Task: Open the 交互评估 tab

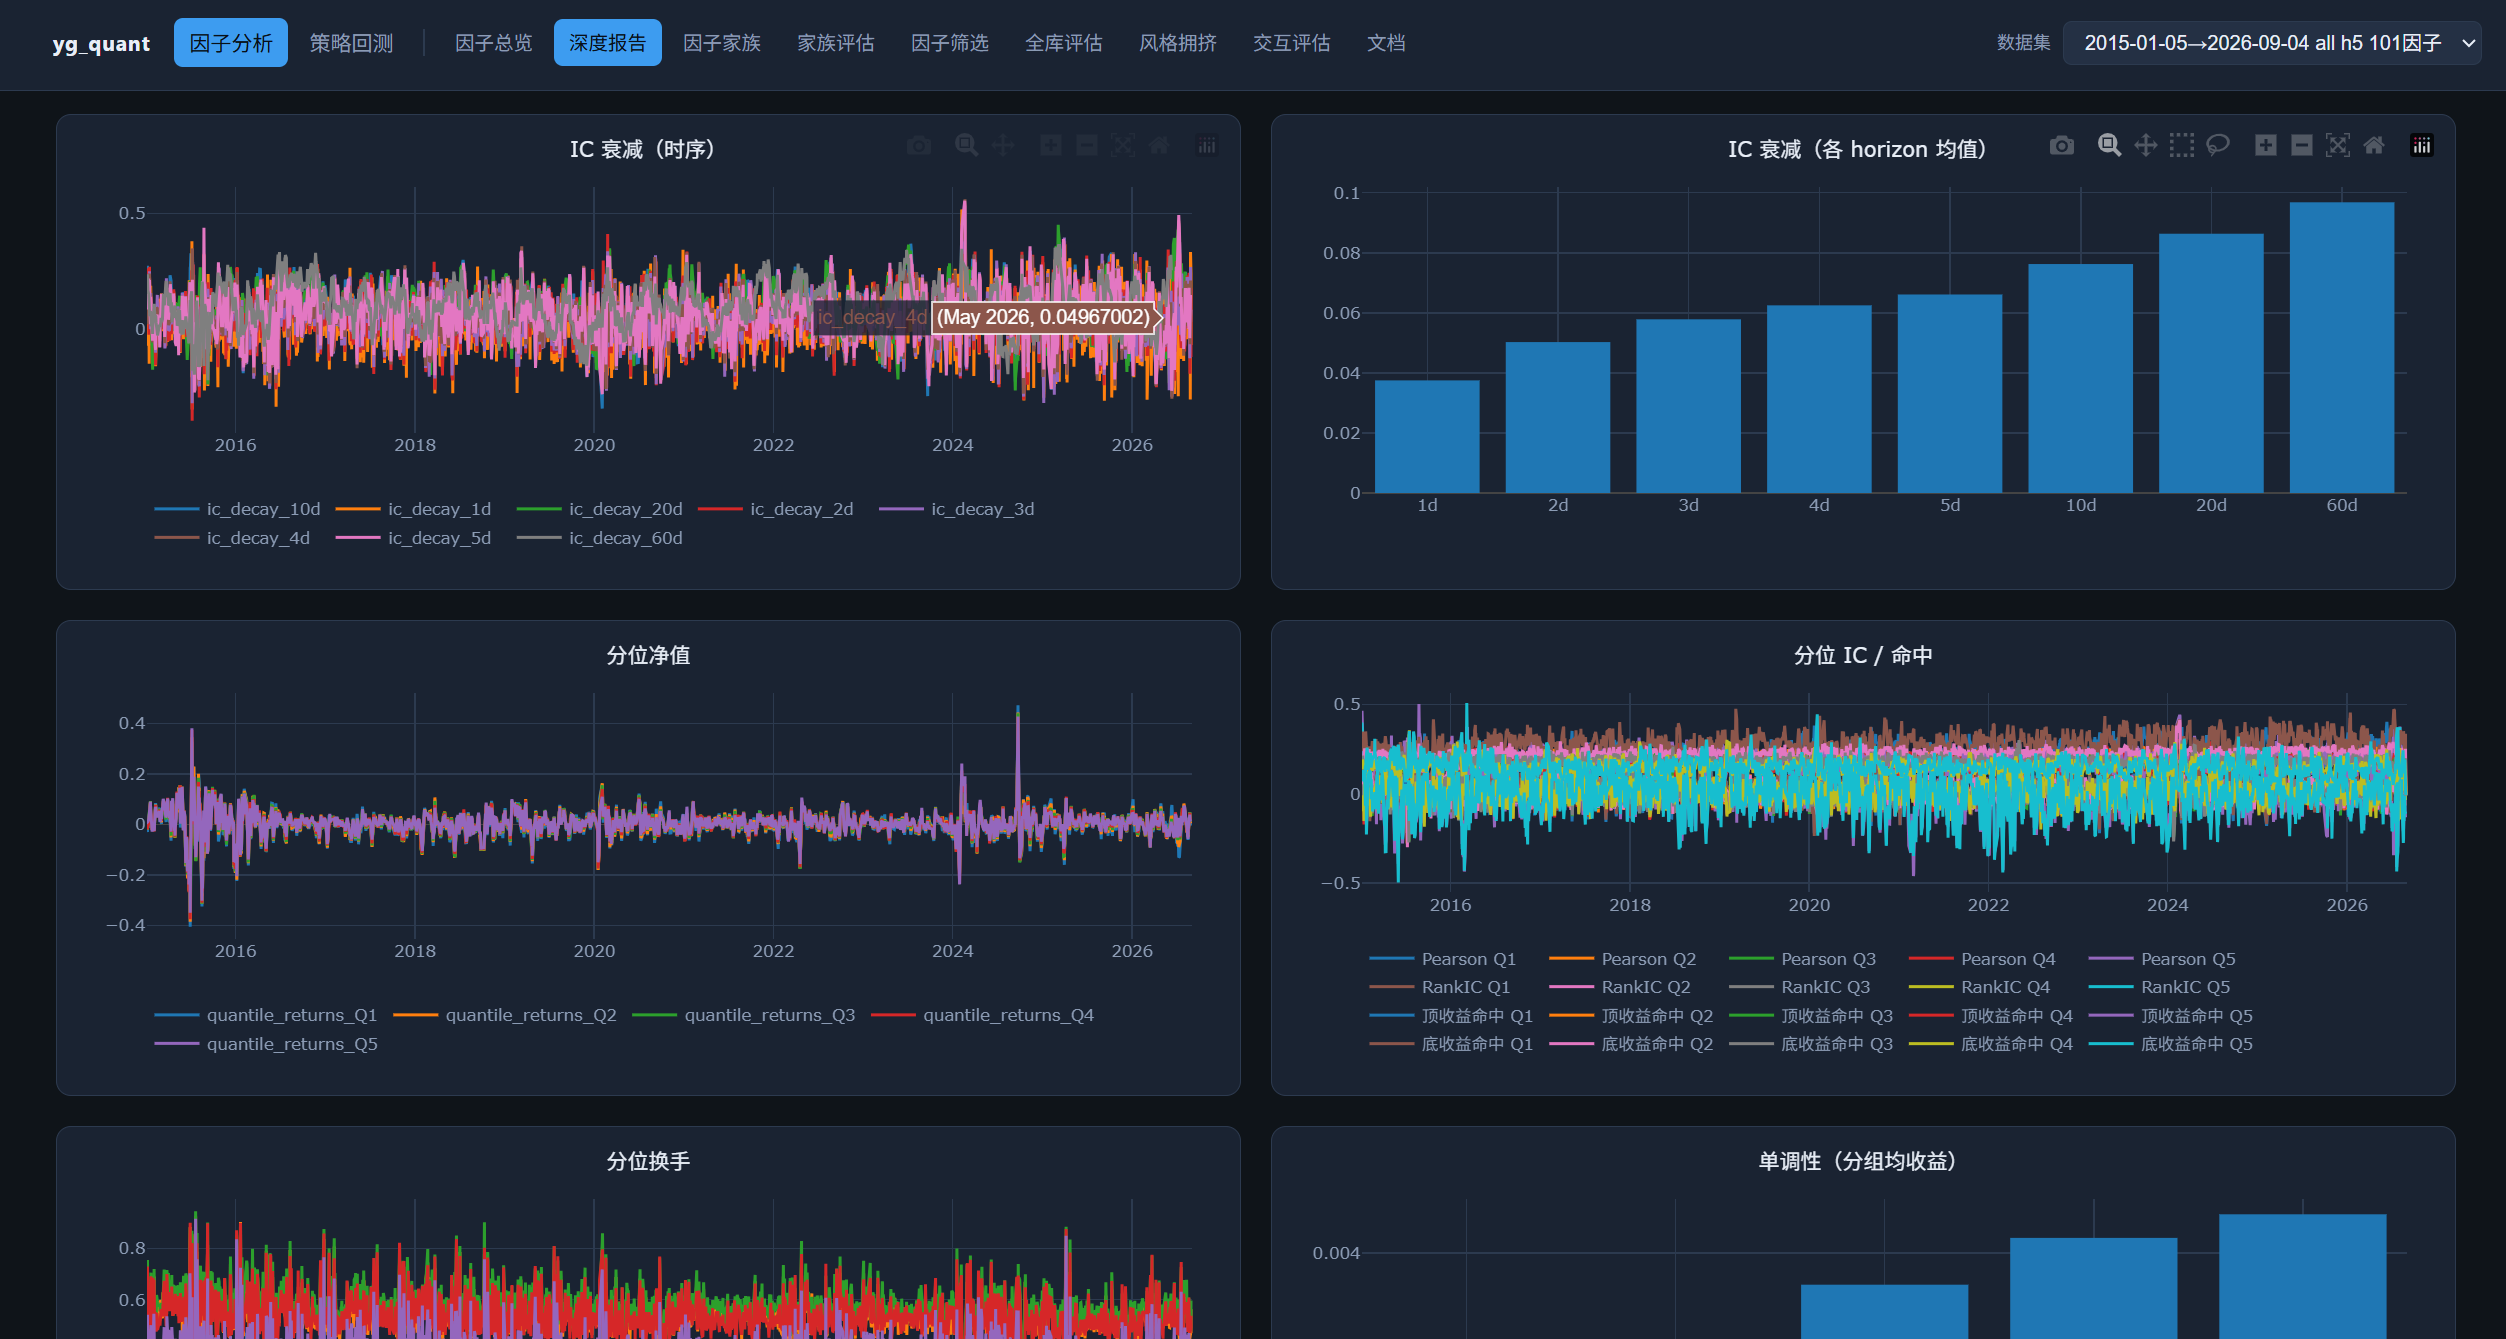Action: point(1292,43)
